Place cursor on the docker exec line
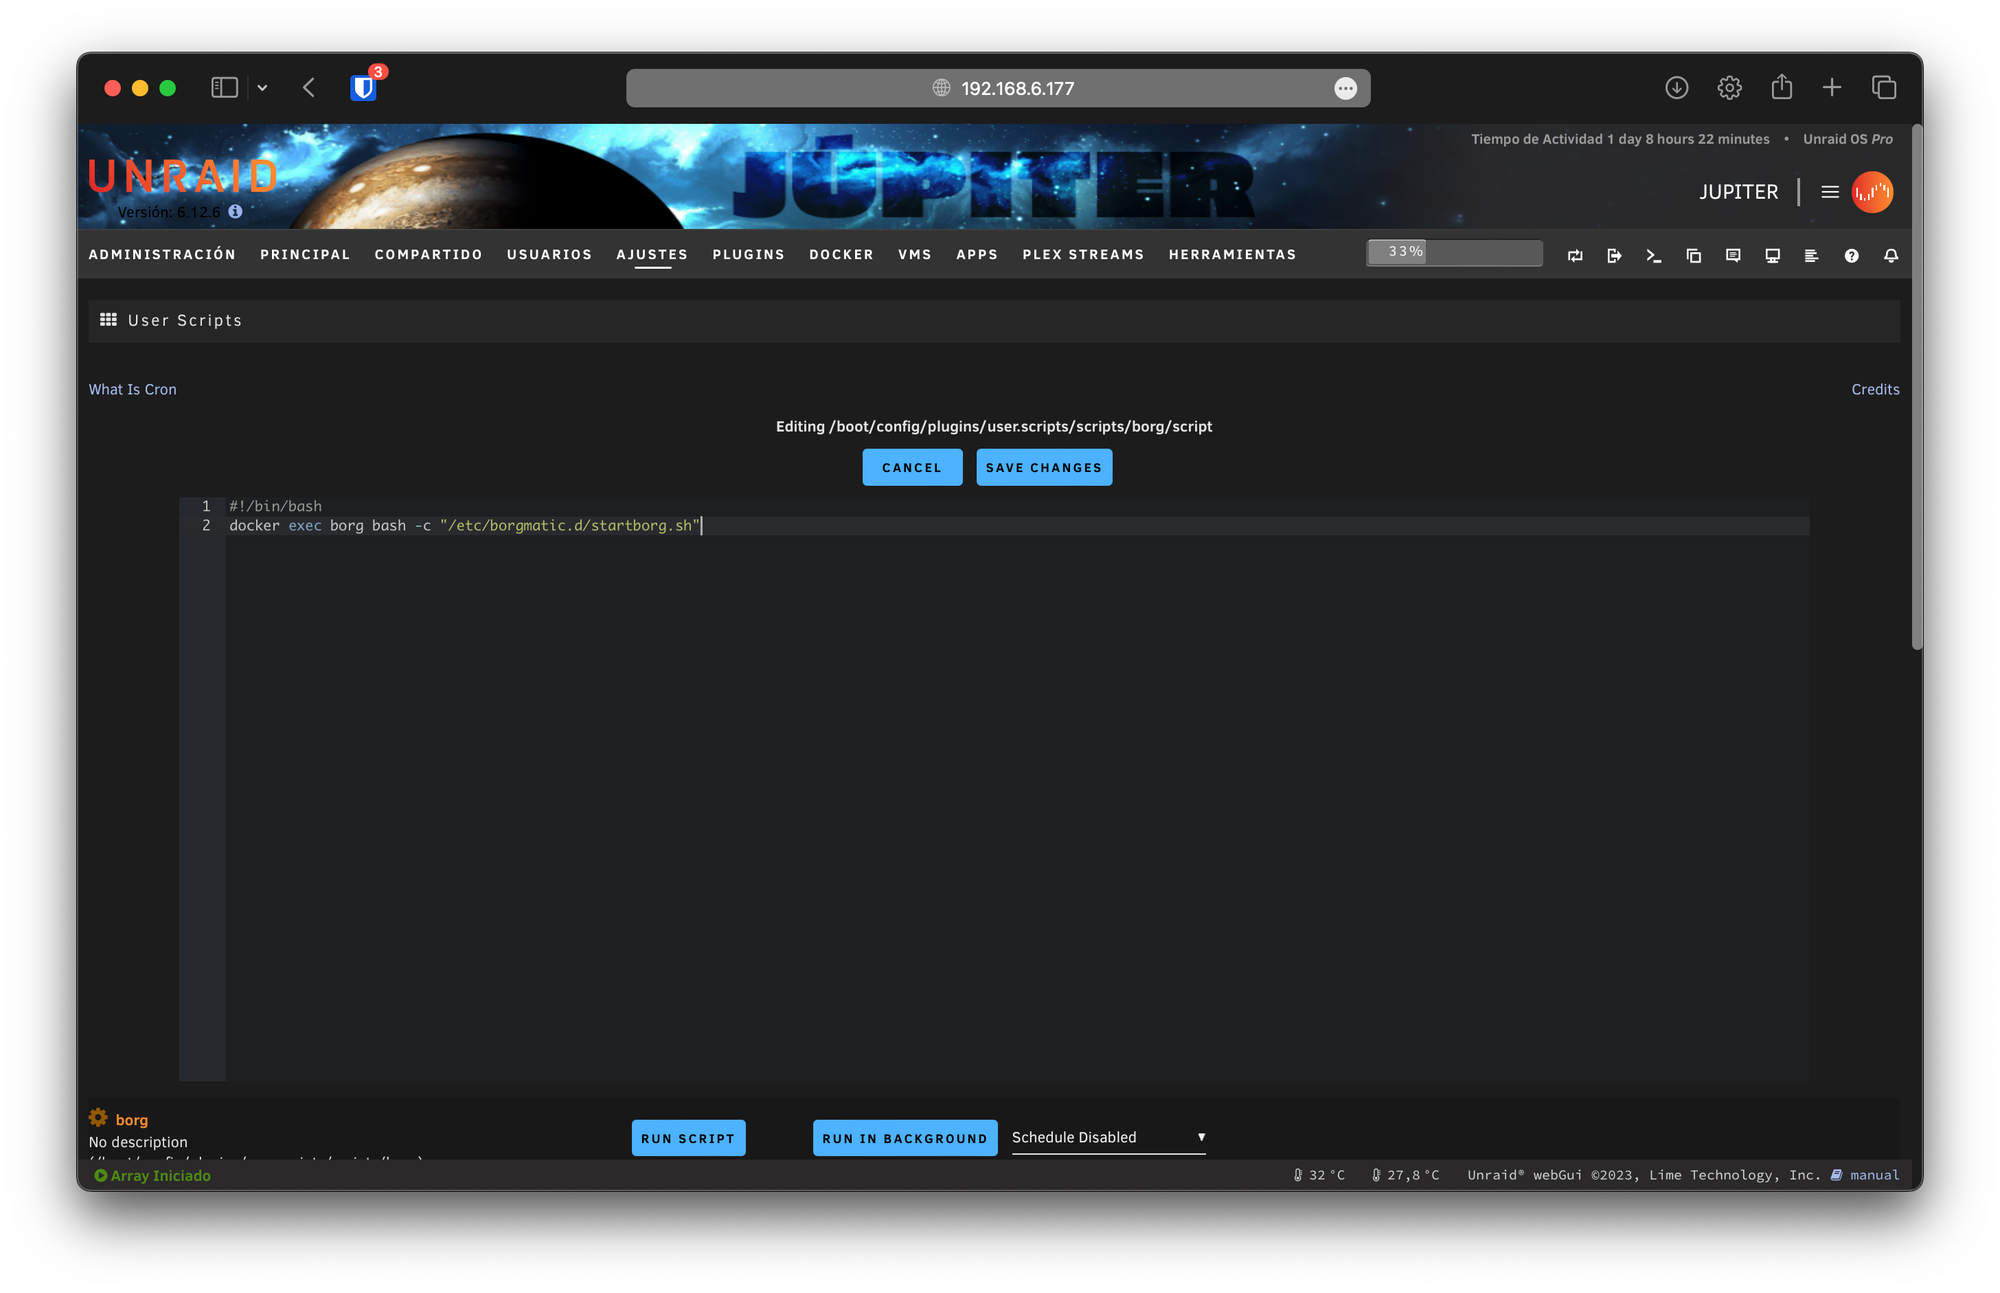This screenshot has width=2000, height=1293. tap(1017, 525)
